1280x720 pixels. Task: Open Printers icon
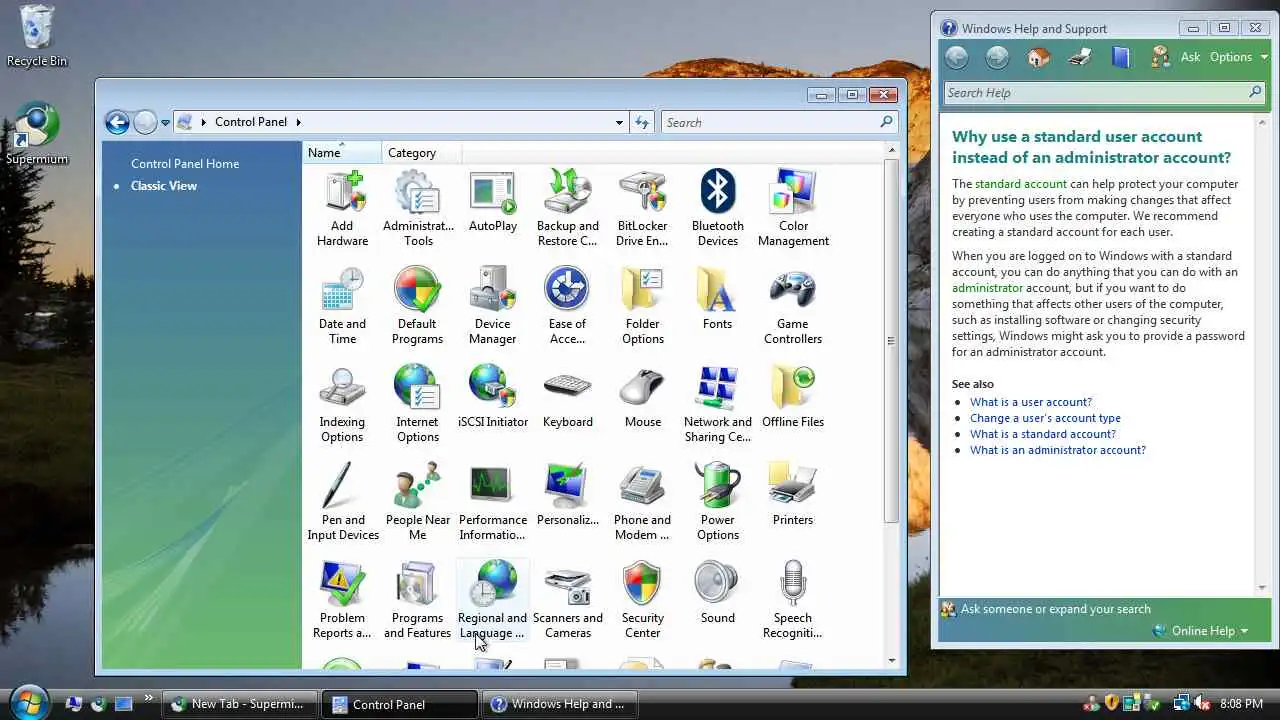coord(793,495)
